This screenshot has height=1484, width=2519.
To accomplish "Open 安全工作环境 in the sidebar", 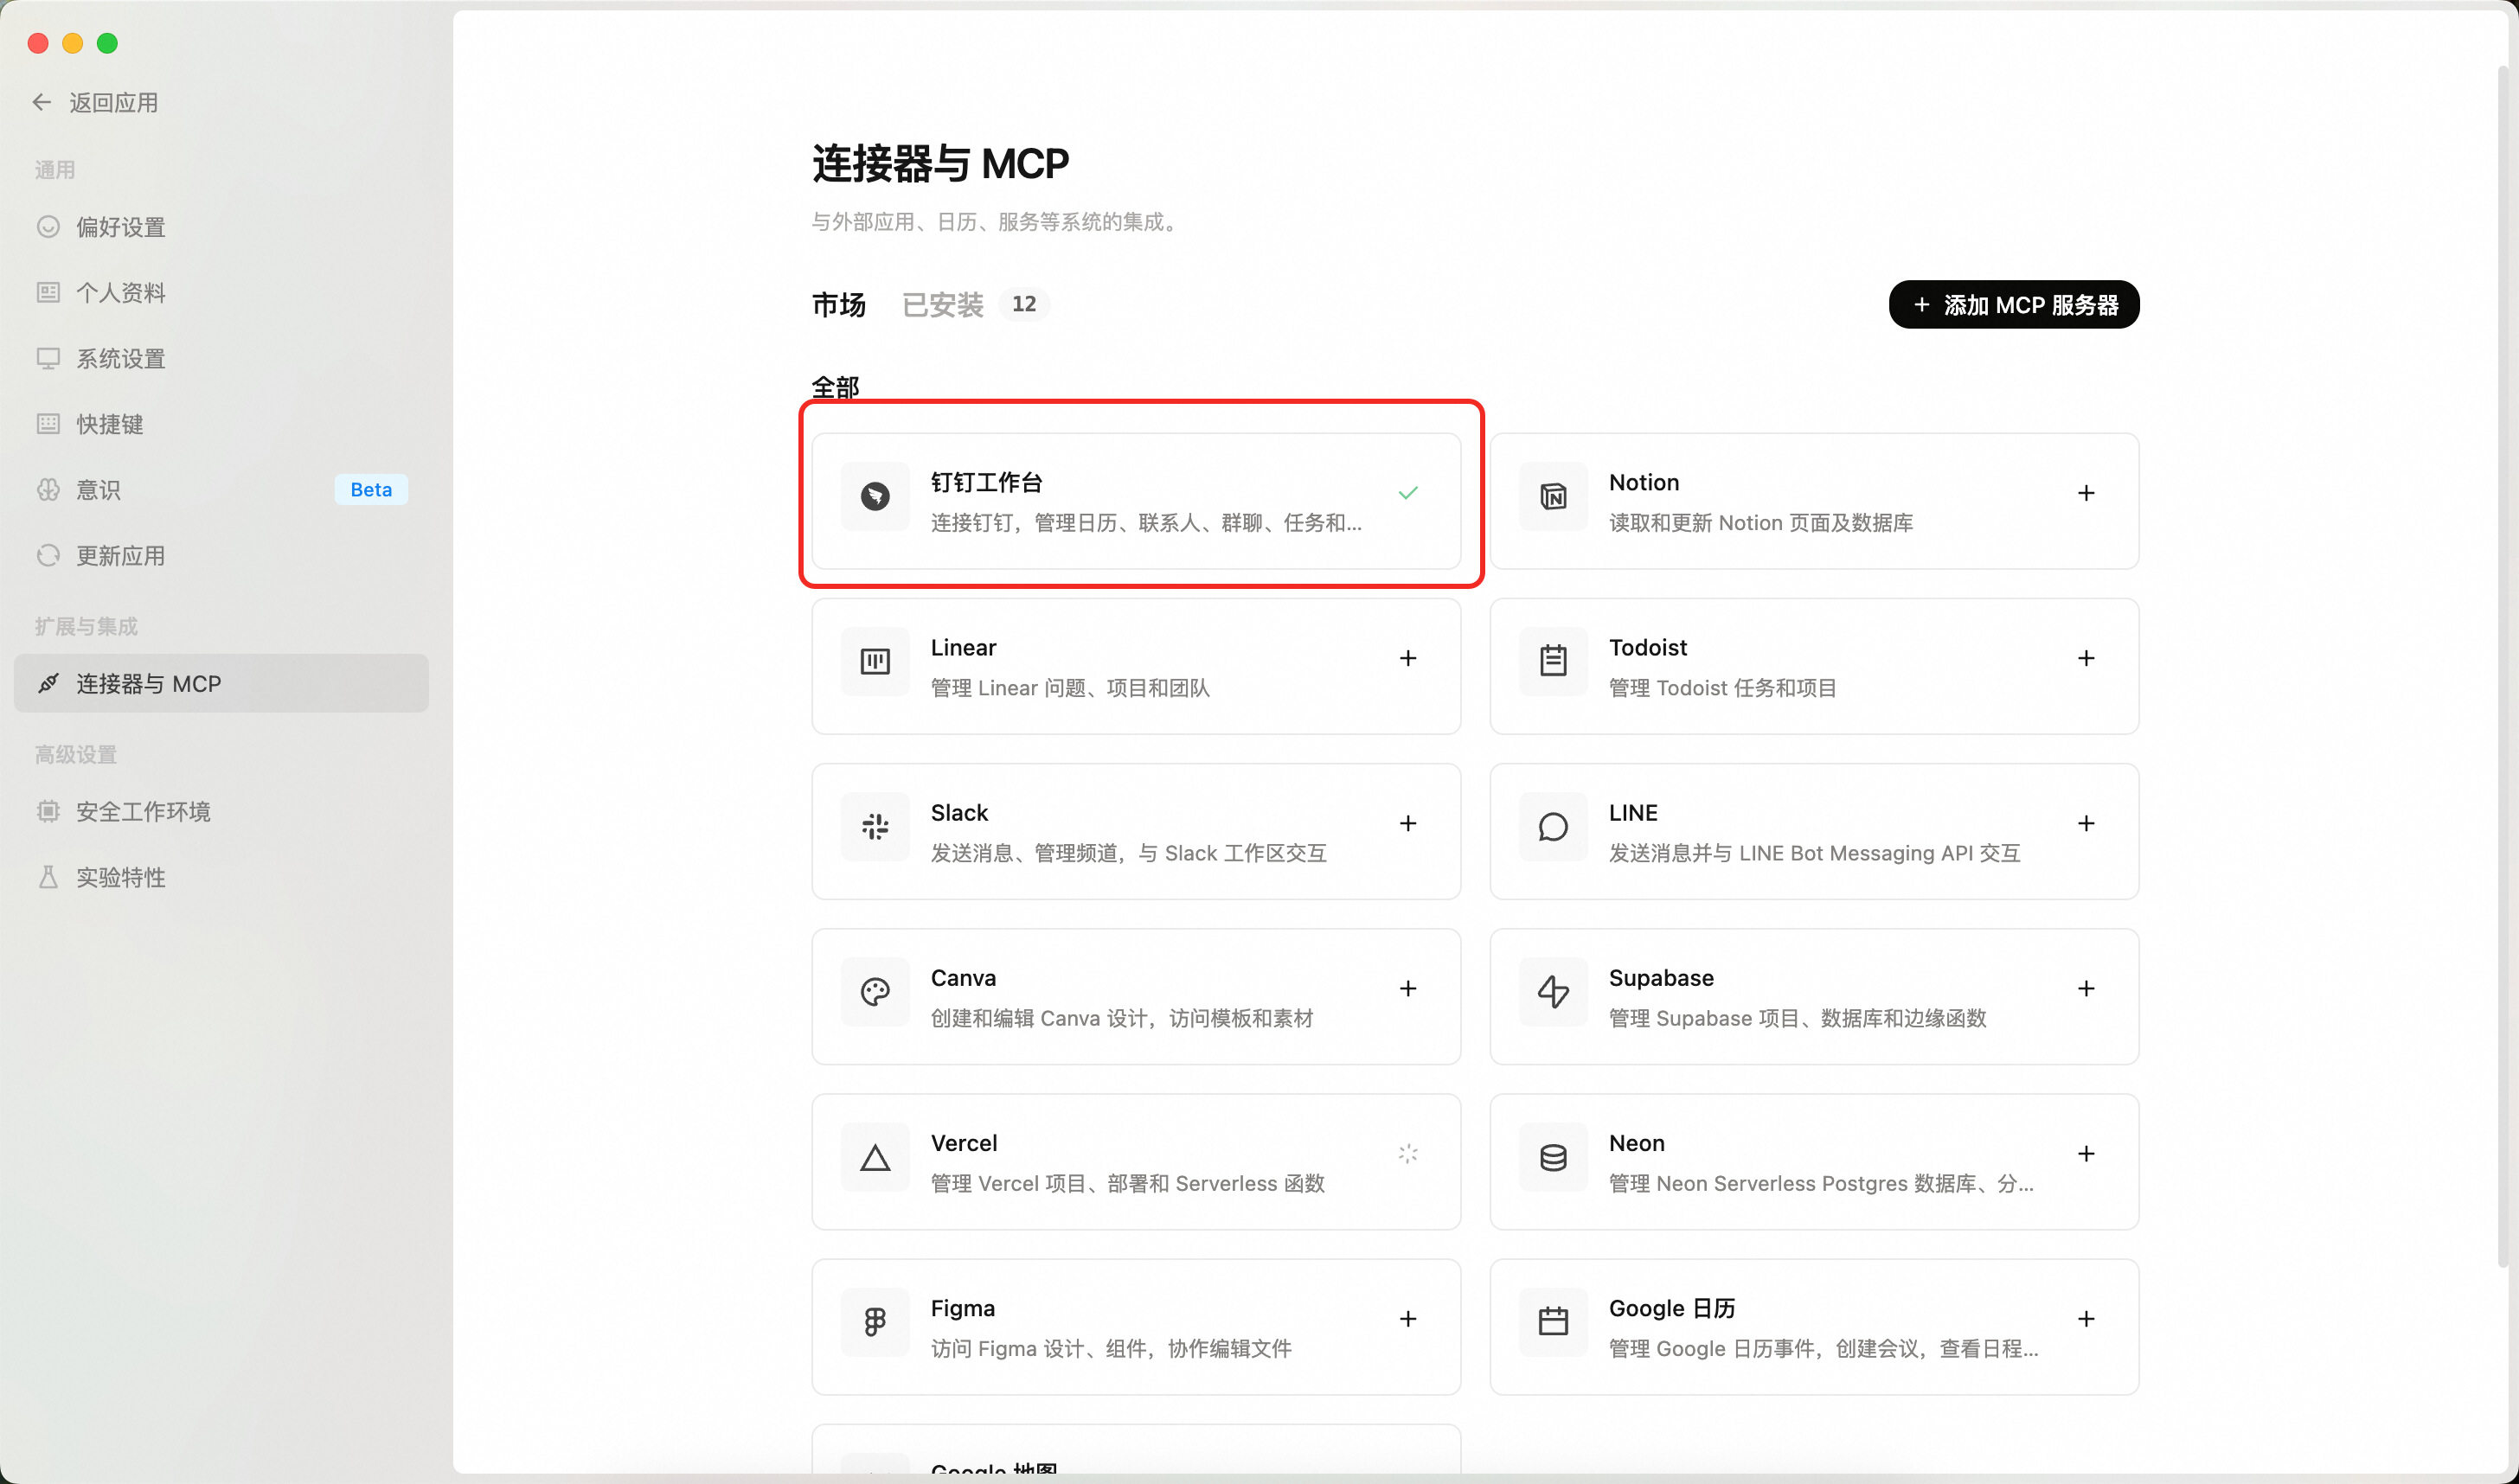I will click(x=221, y=812).
